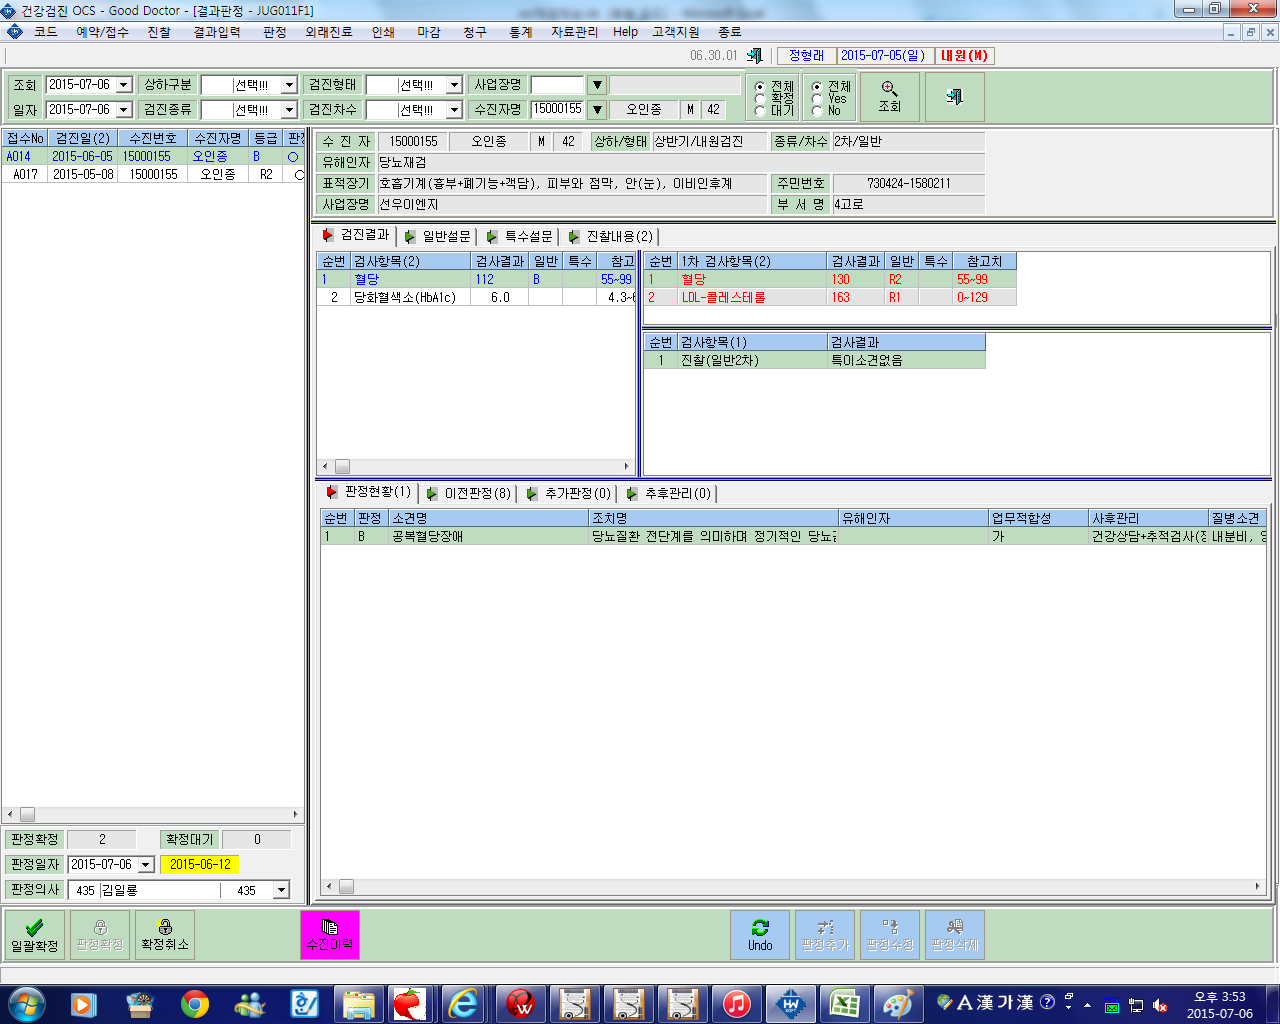Image resolution: width=1280 pixels, height=1024 pixels.
Task: Click the 조회 magnifier search button
Action: tap(889, 96)
